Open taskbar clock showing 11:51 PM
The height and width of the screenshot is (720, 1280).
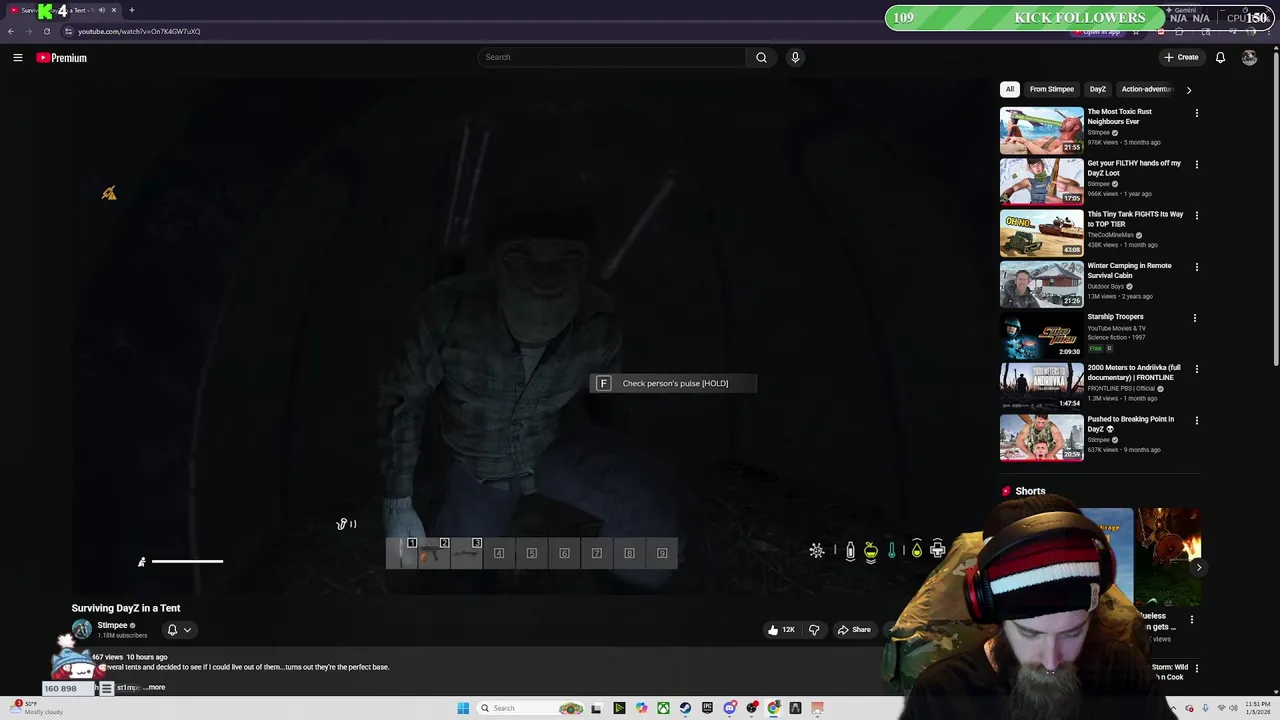point(1256,708)
